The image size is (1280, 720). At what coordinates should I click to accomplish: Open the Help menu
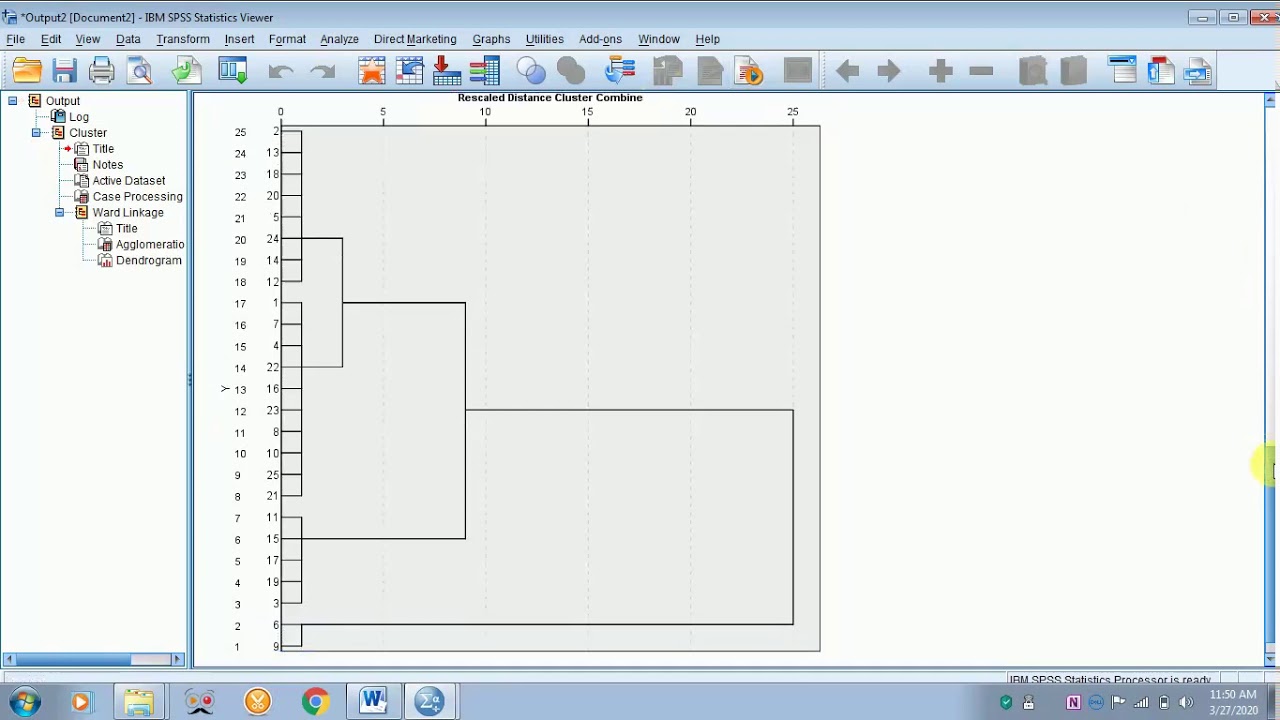point(707,39)
